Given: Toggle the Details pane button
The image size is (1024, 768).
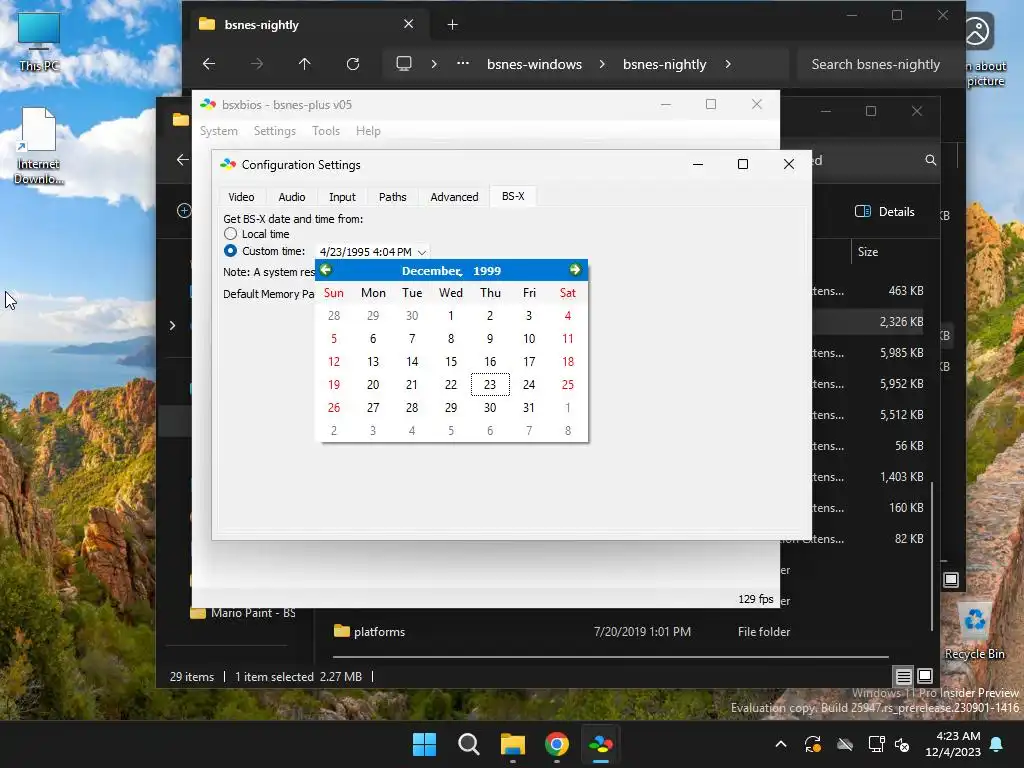Looking at the screenshot, I should (885, 212).
